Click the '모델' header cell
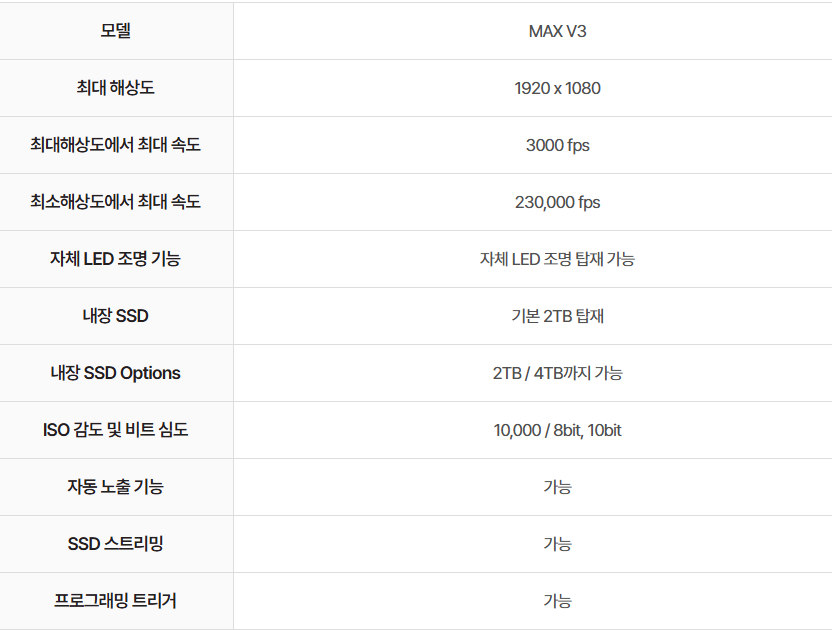Image resolution: width=832 pixels, height=630 pixels. 116,31
